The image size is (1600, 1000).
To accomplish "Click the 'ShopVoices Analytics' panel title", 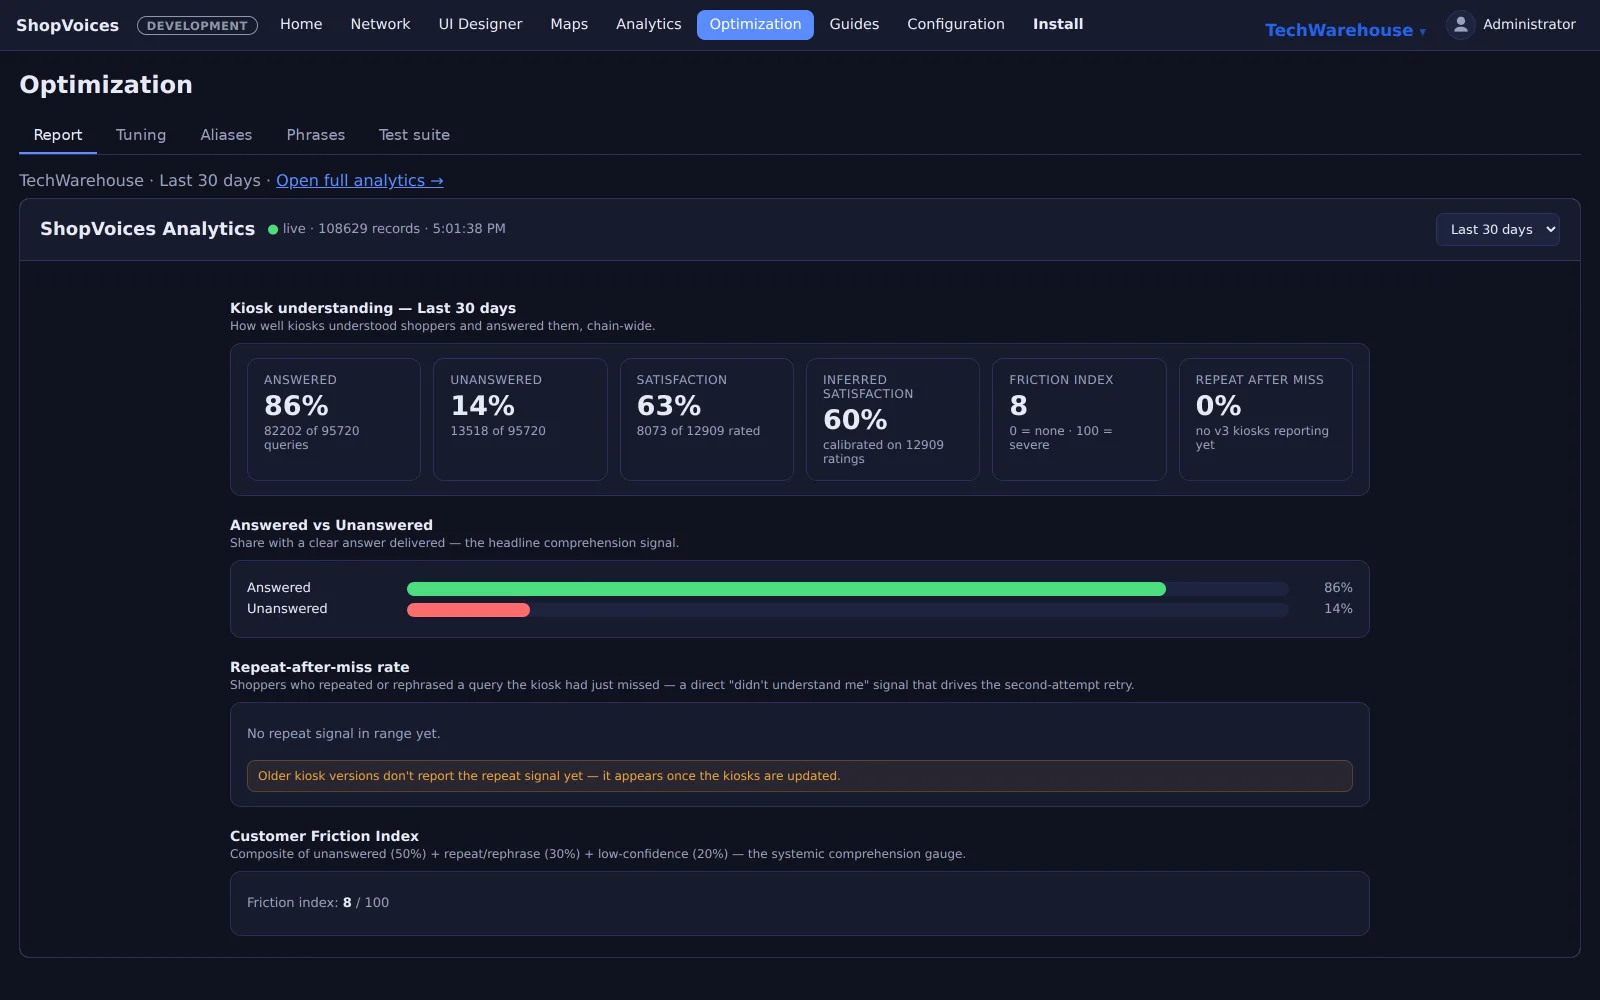I will coord(147,229).
